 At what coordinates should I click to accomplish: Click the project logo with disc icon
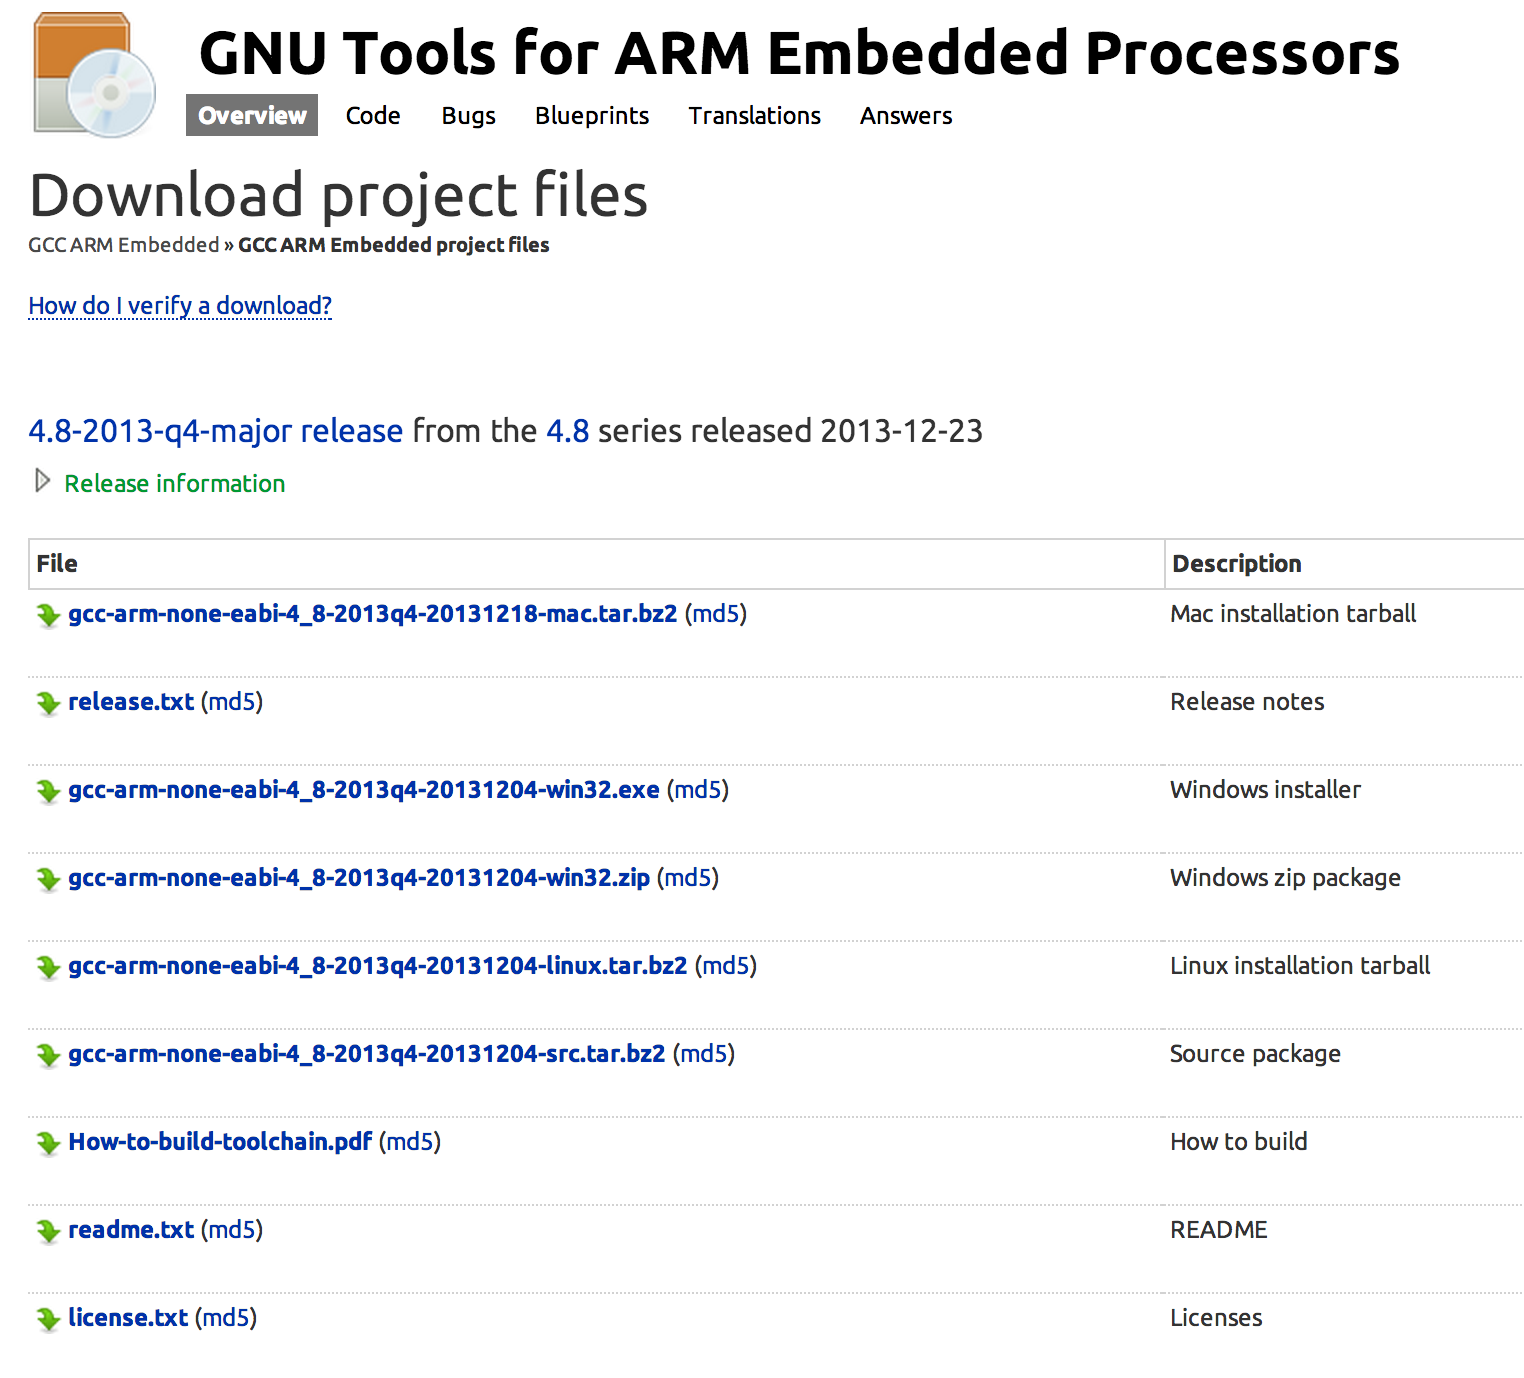tap(94, 75)
